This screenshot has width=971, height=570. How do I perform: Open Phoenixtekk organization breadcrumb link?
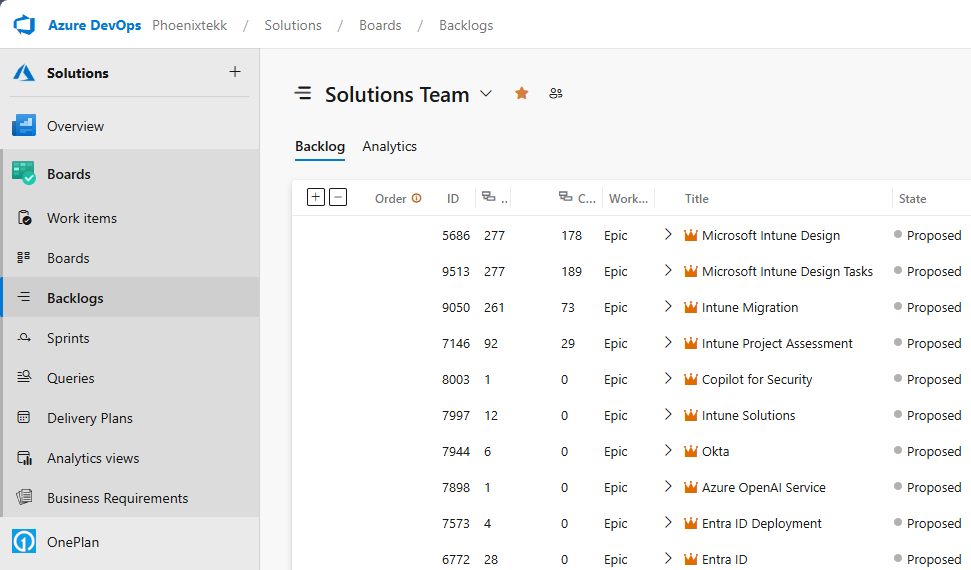coord(189,25)
